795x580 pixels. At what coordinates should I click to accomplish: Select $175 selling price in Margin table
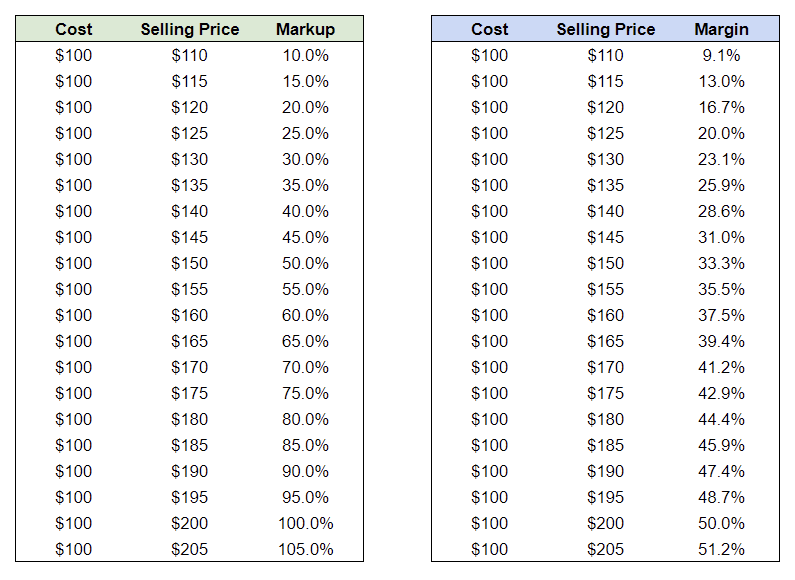click(x=605, y=393)
